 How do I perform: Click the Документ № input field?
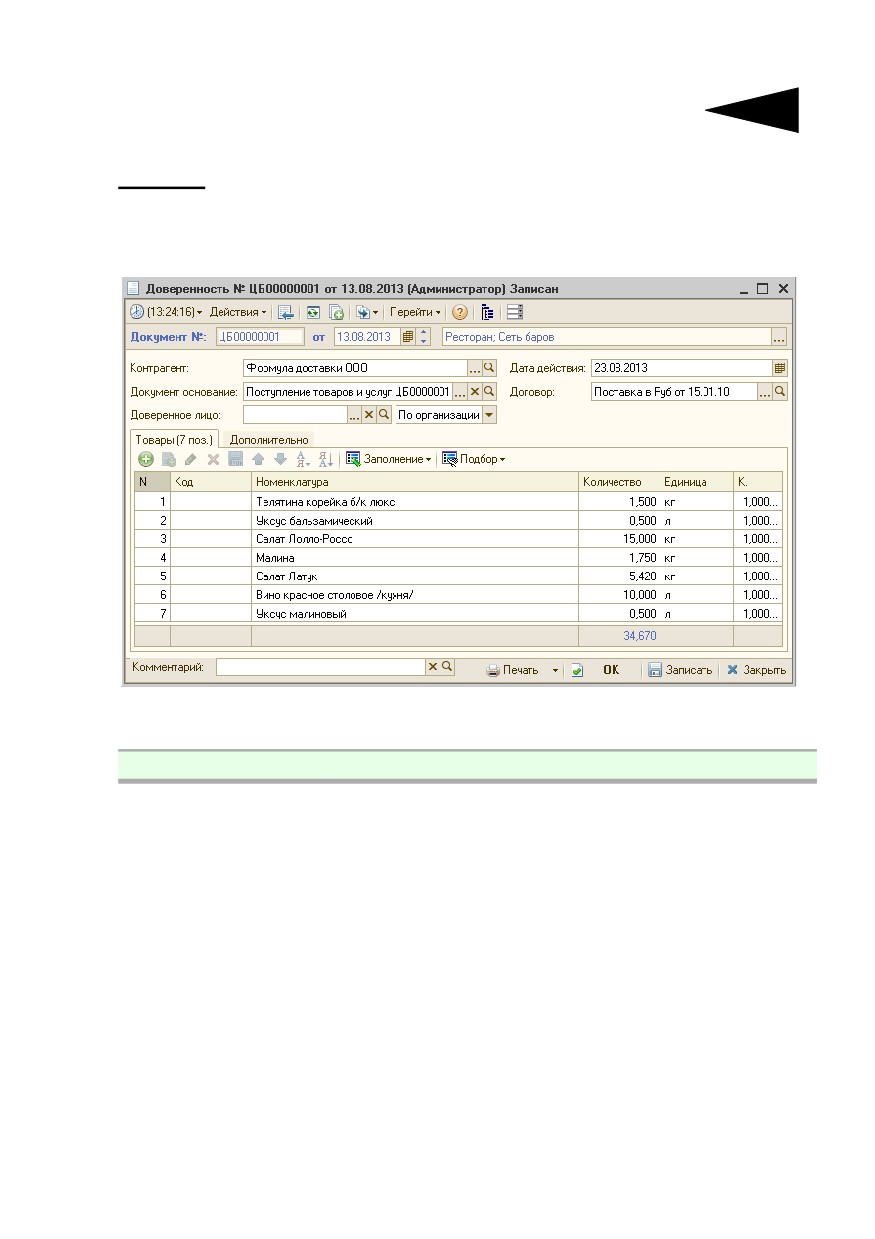coord(260,337)
